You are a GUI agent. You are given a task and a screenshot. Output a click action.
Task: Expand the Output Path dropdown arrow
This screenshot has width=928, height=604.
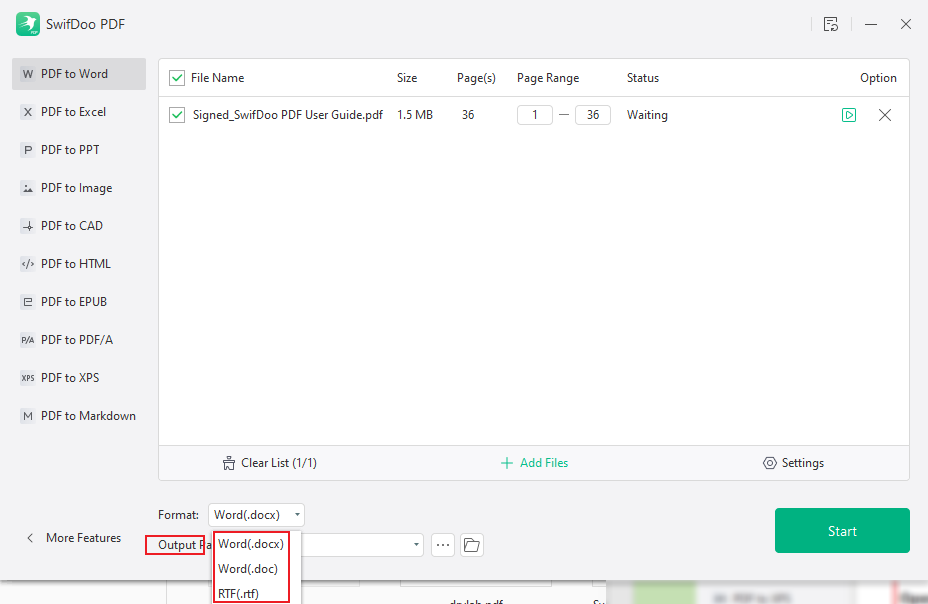tap(416, 545)
